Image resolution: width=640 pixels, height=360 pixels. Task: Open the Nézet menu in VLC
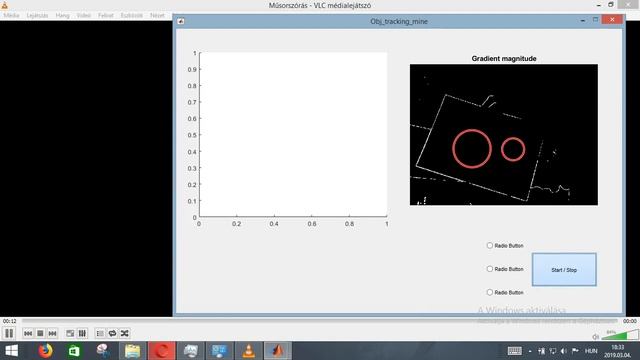pyautogui.click(x=157, y=16)
